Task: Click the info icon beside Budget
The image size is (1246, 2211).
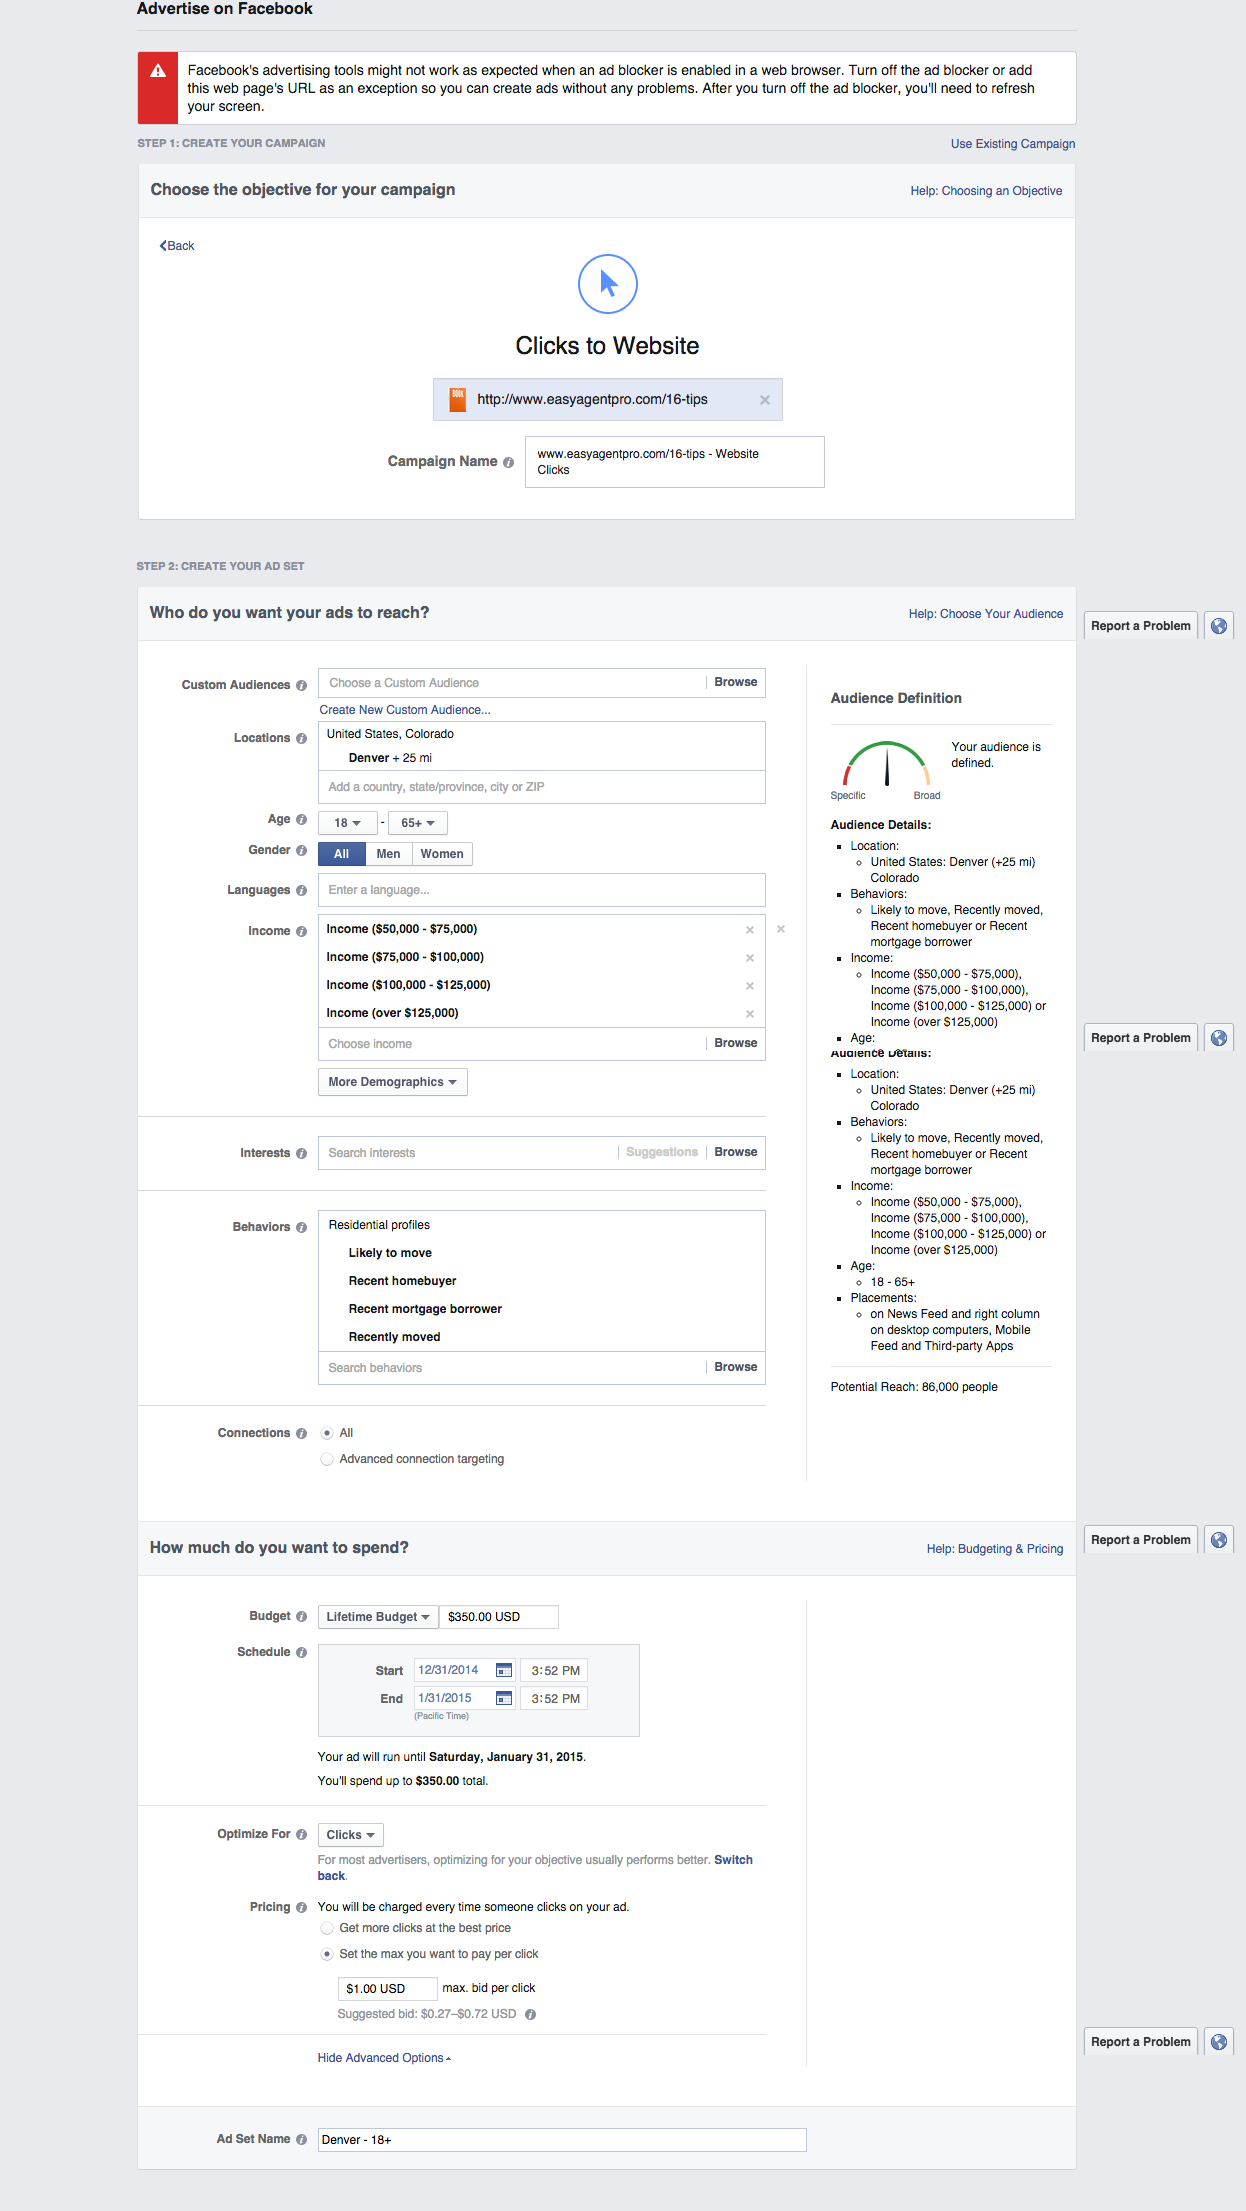Action: click(301, 1616)
